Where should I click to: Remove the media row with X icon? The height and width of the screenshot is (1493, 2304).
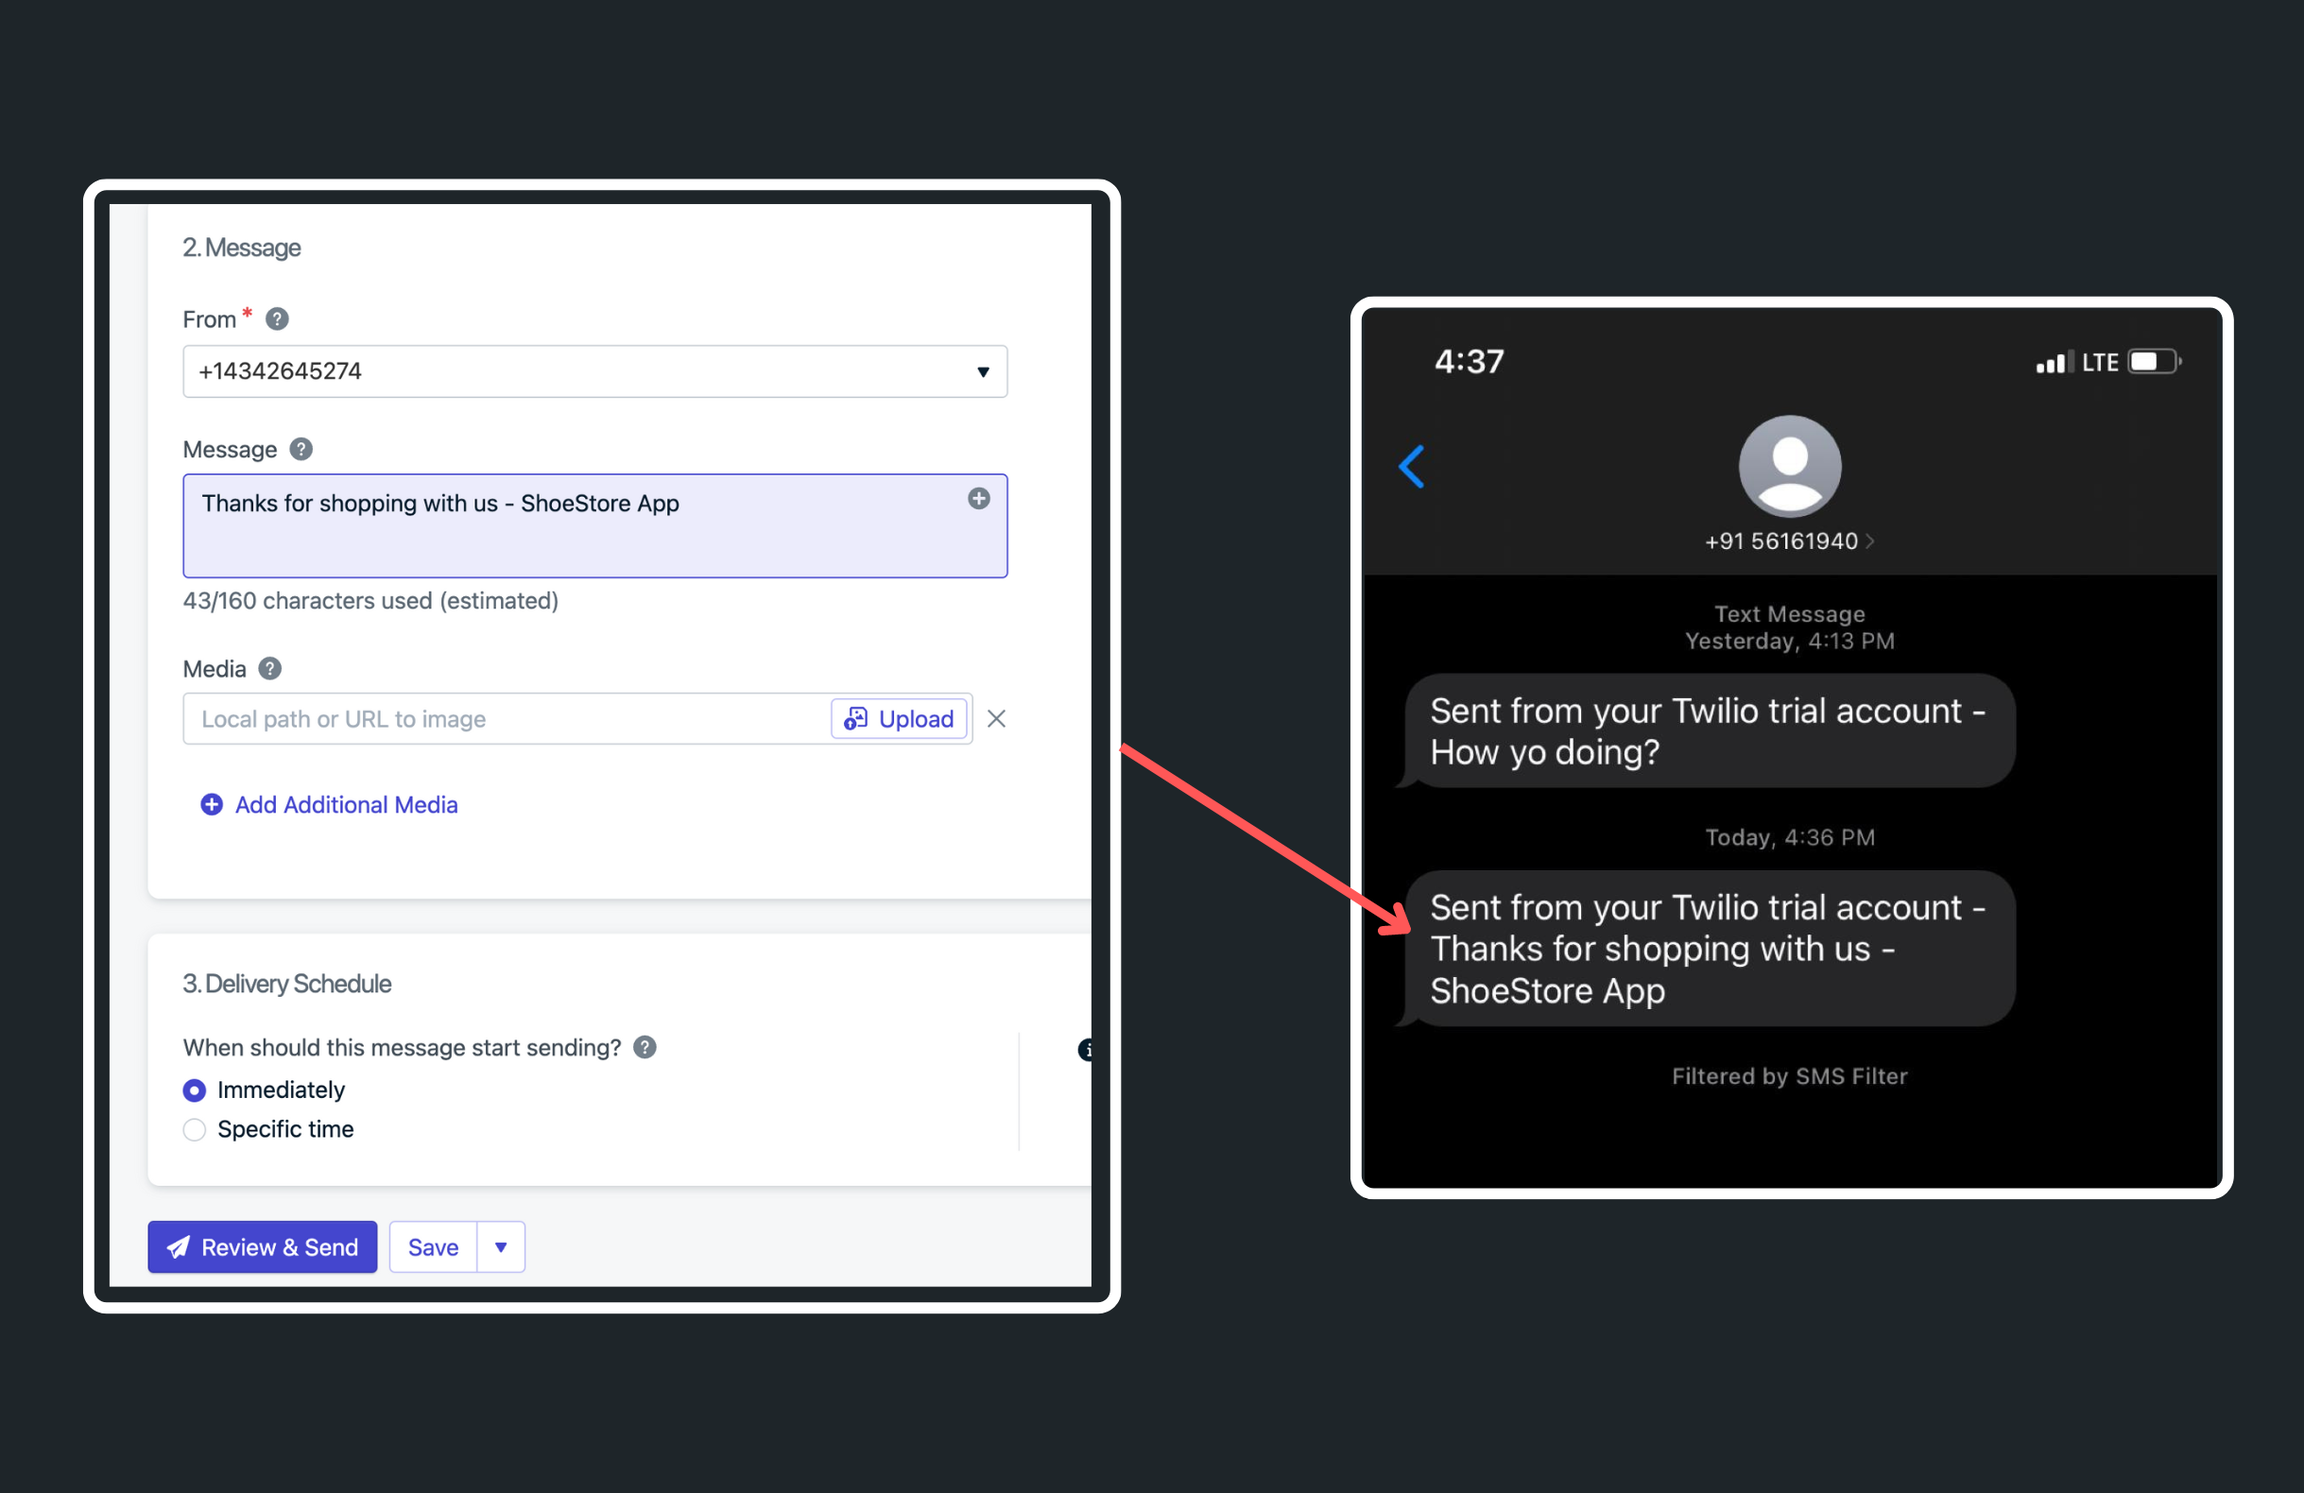coord(996,718)
